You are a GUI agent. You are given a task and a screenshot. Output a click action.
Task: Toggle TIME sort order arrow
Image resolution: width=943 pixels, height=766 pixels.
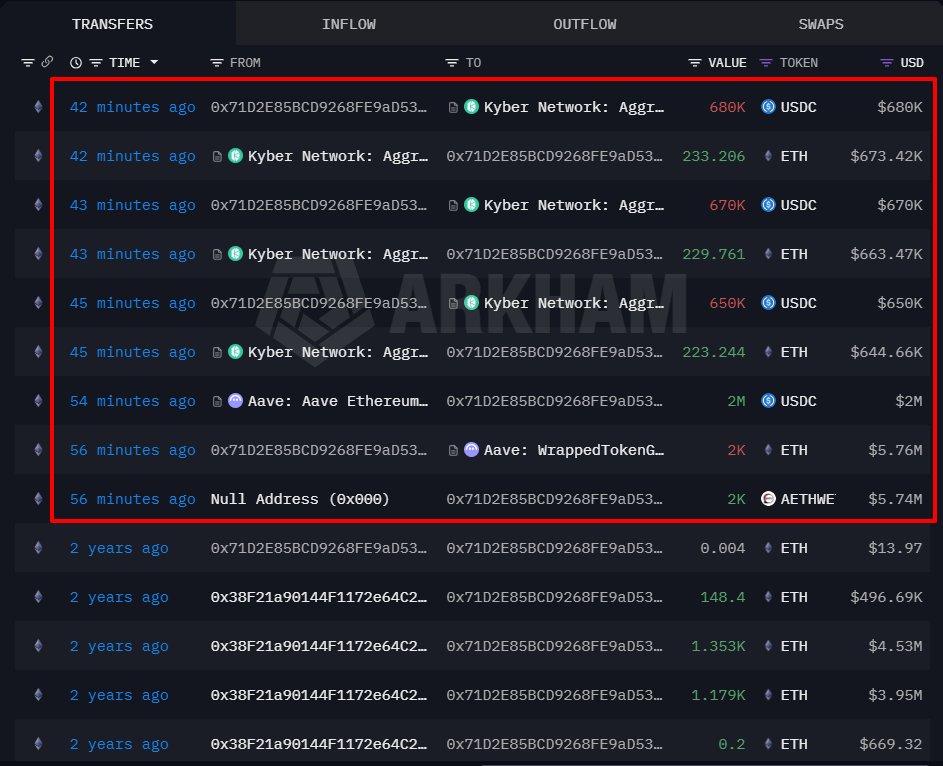[154, 63]
